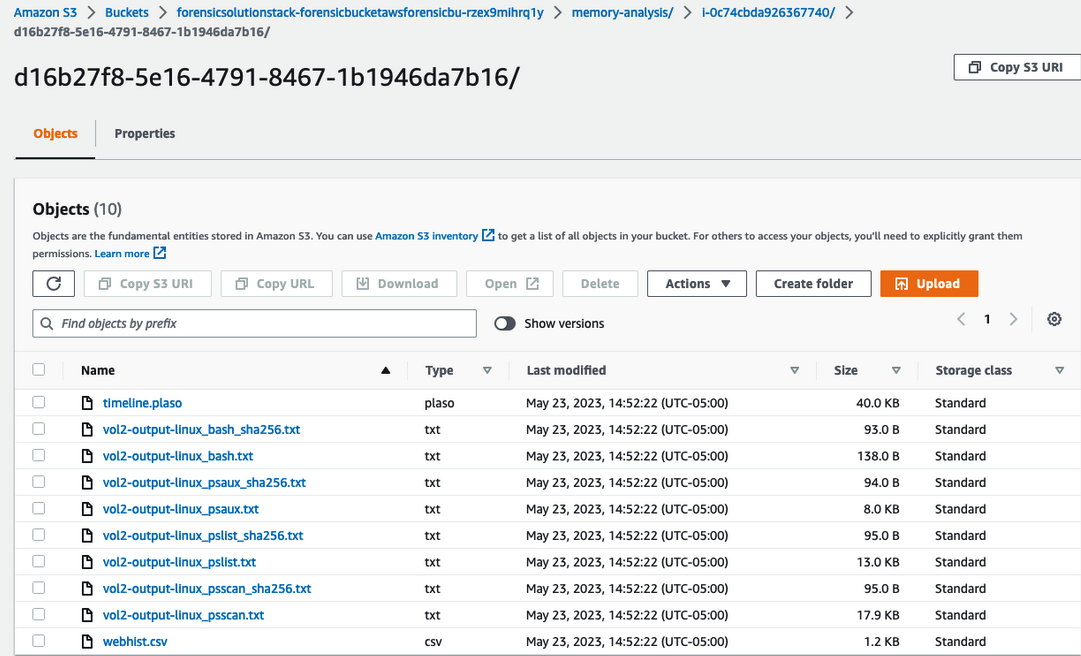The height and width of the screenshot is (656, 1081).
Task: Open the Learn more link
Action: coord(122,254)
